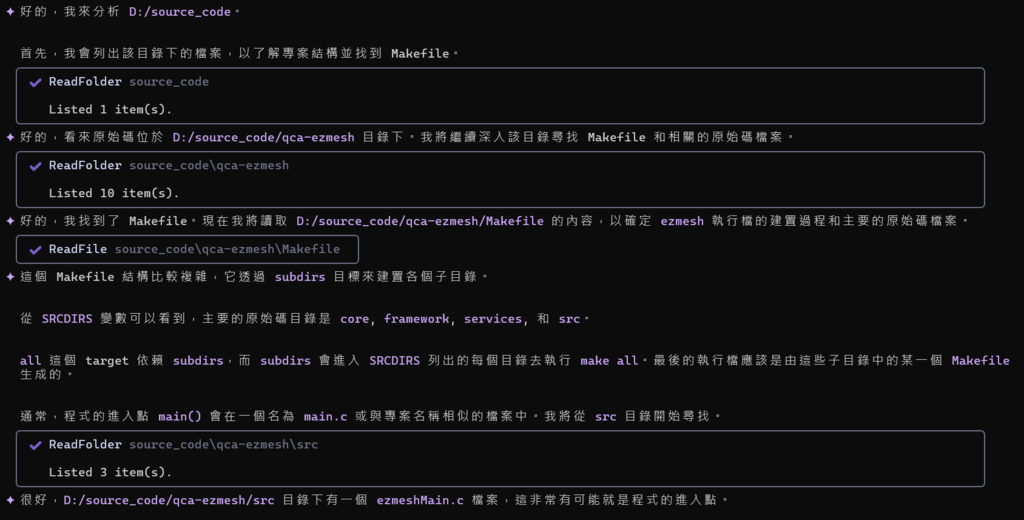Click the 'Listed 10 item(s).' result text
Screen dimensions: 1024x520
pyautogui.click(x=114, y=193)
